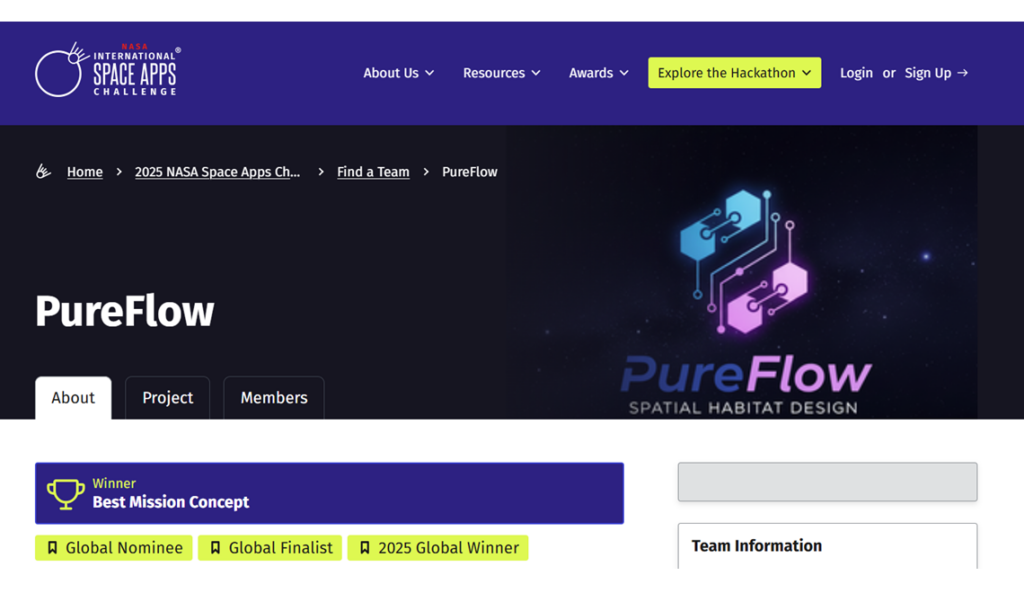Click the NASA Space Apps Challenge logo
This screenshot has width=1024, height=593.
click(x=107, y=71)
